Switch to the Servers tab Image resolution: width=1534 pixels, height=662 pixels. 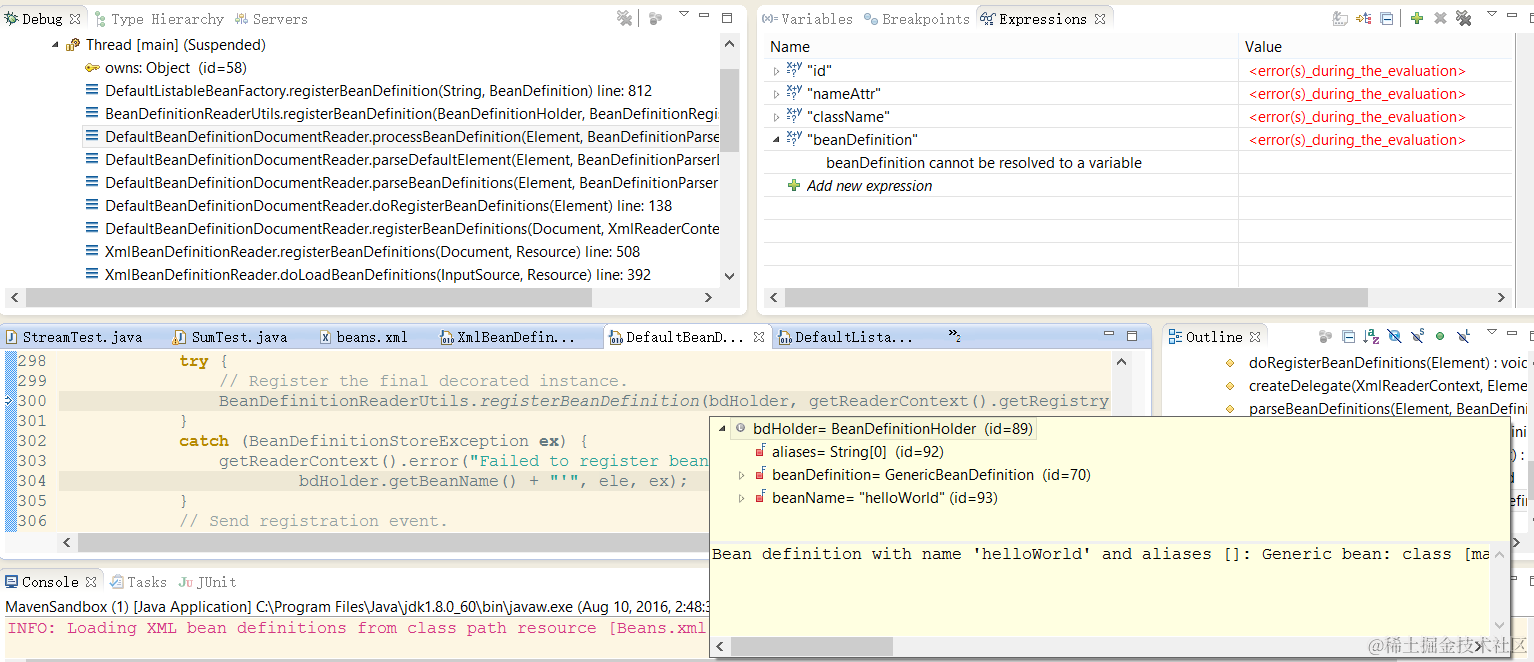pos(271,19)
